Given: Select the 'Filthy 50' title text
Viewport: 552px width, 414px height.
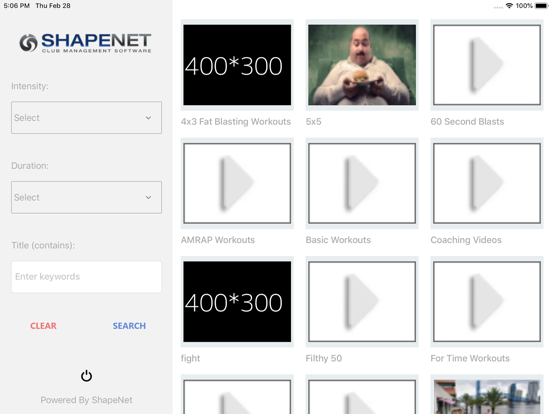Looking at the screenshot, I should click(324, 358).
